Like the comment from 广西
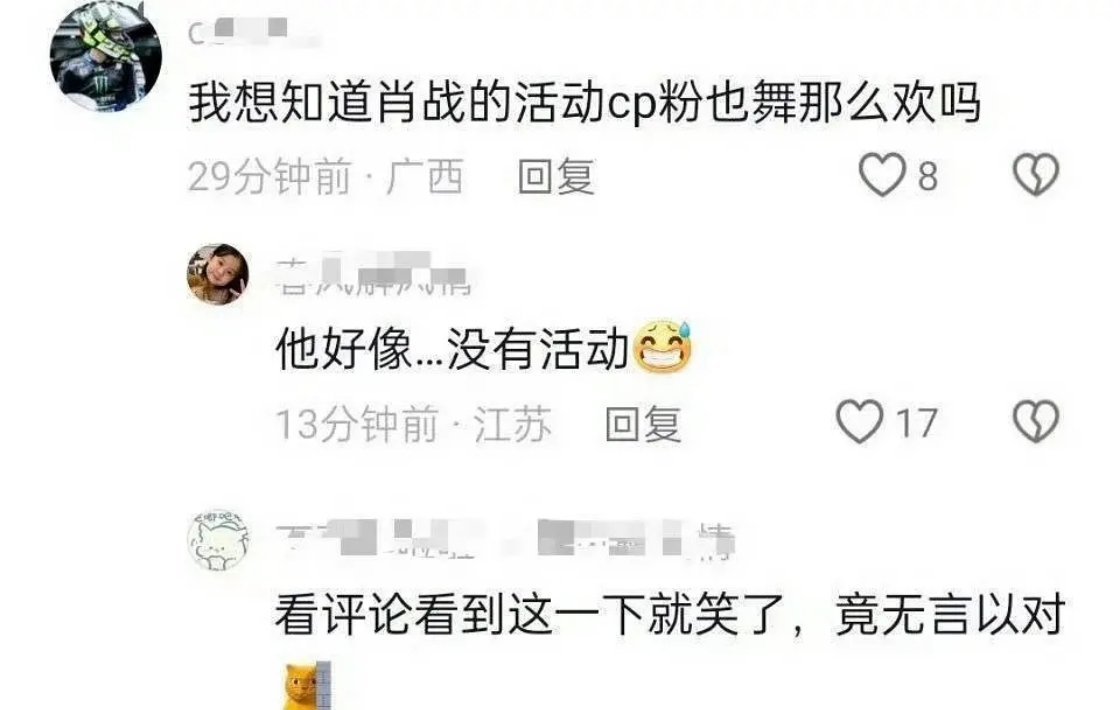 (x=881, y=175)
